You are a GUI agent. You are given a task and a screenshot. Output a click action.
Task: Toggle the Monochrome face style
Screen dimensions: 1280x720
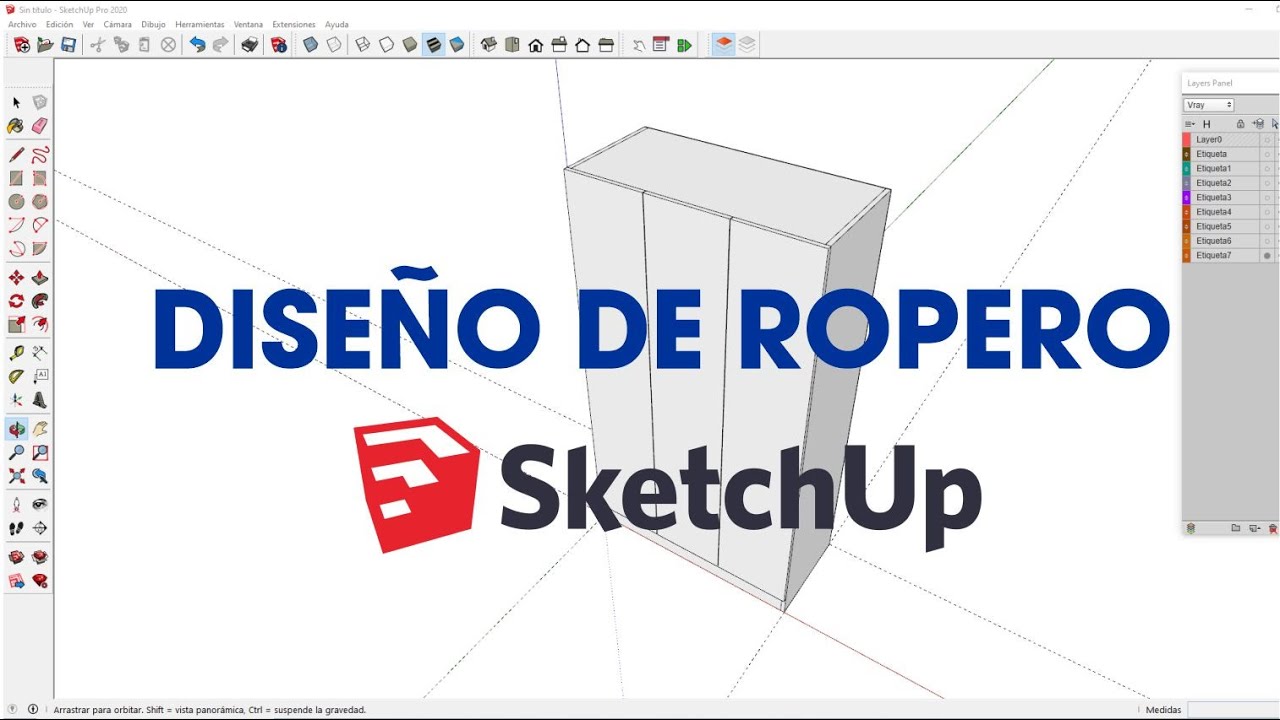[x=457, y=44]
